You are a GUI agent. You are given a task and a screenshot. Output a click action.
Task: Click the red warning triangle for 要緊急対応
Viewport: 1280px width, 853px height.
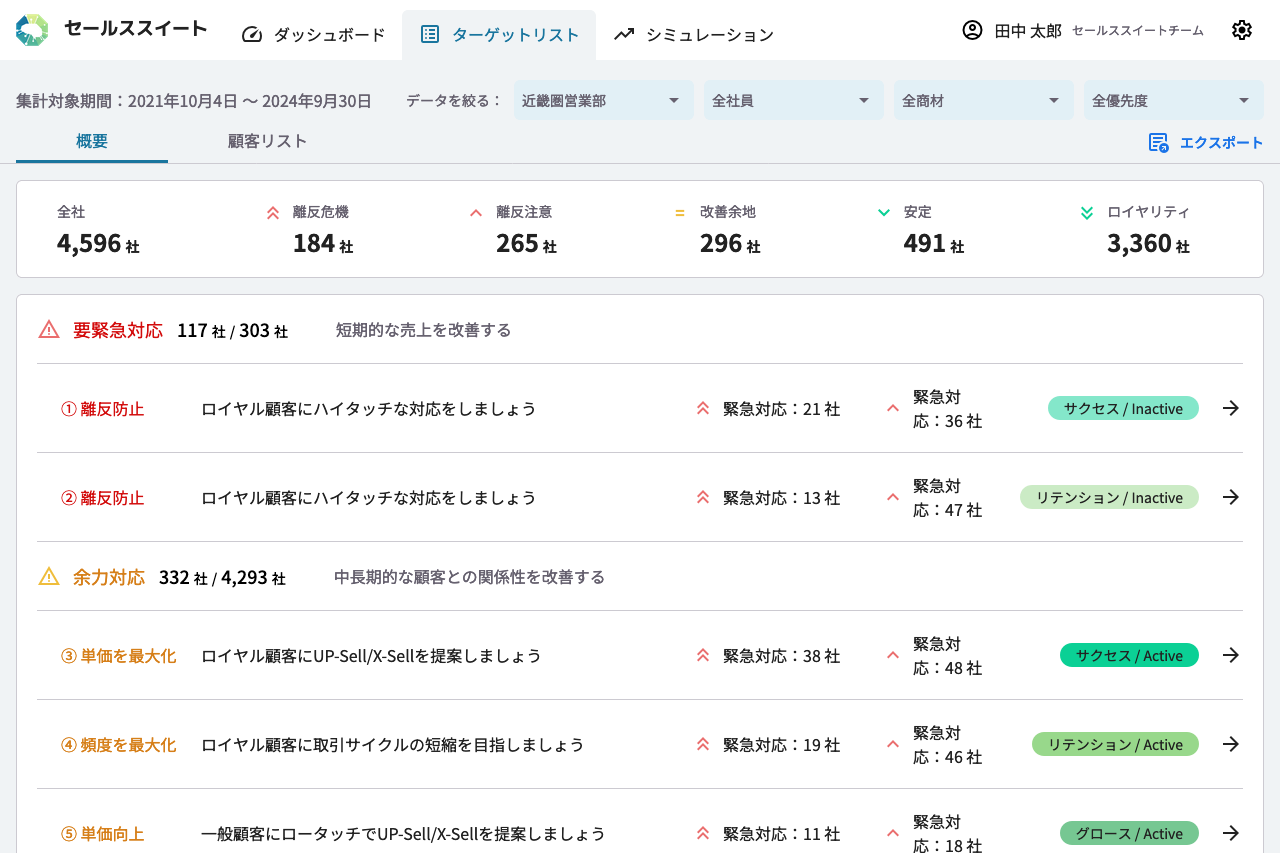point(49,329)
